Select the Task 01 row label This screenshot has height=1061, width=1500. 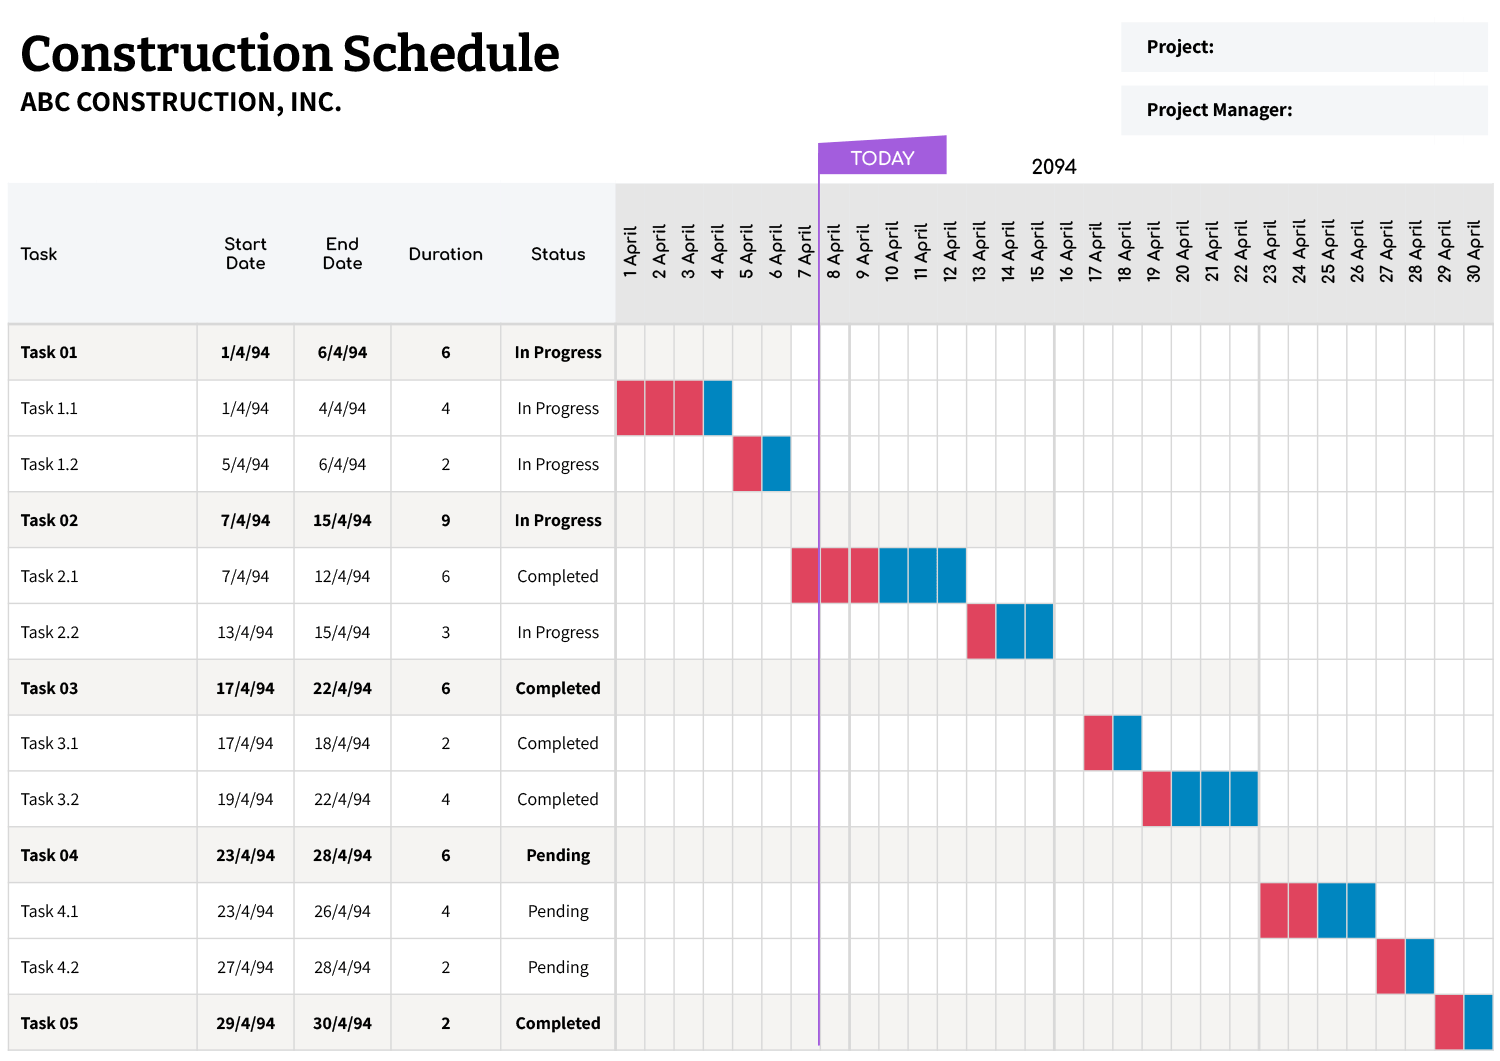49,352
